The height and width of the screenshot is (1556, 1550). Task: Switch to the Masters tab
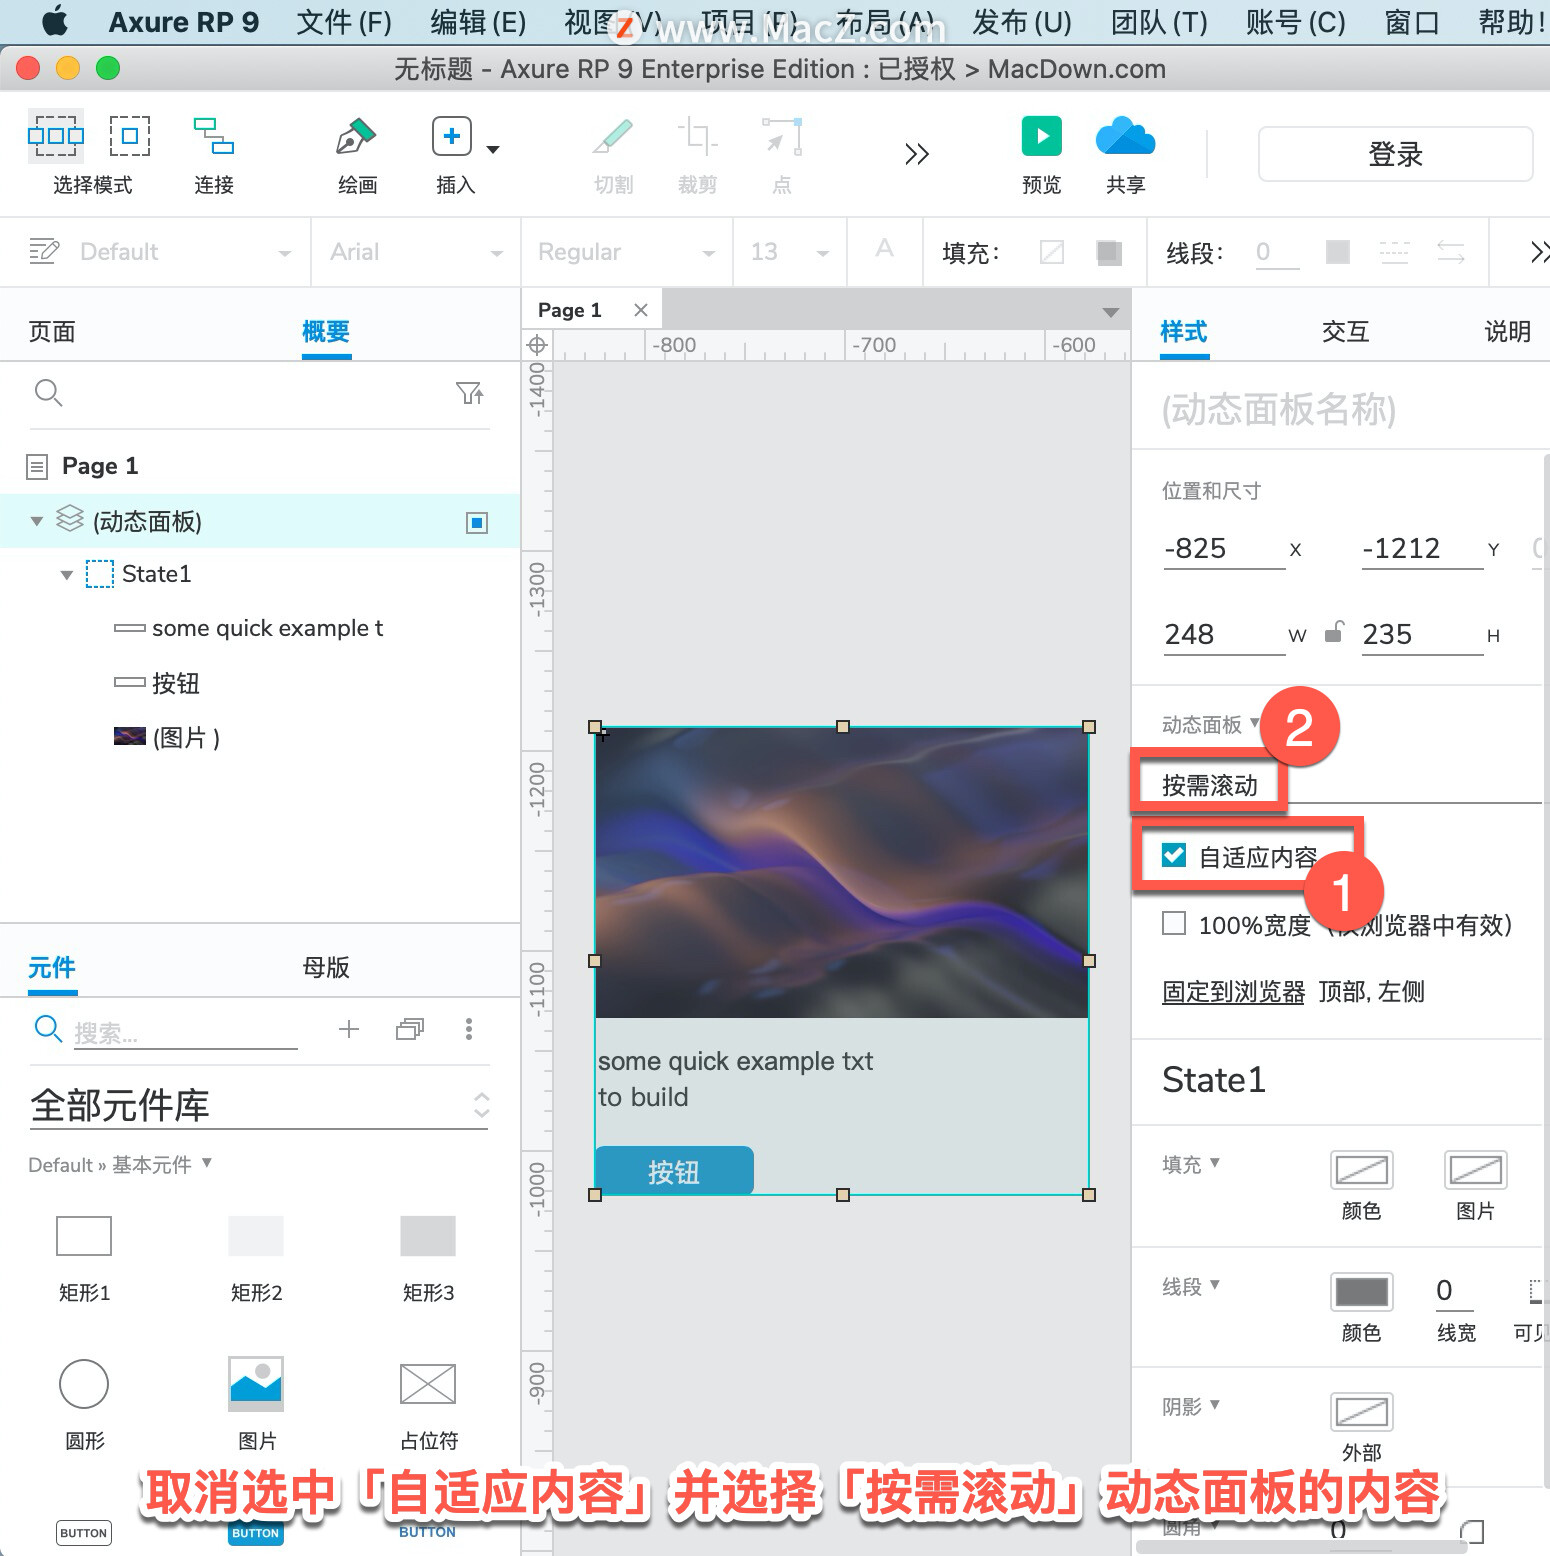326,967
